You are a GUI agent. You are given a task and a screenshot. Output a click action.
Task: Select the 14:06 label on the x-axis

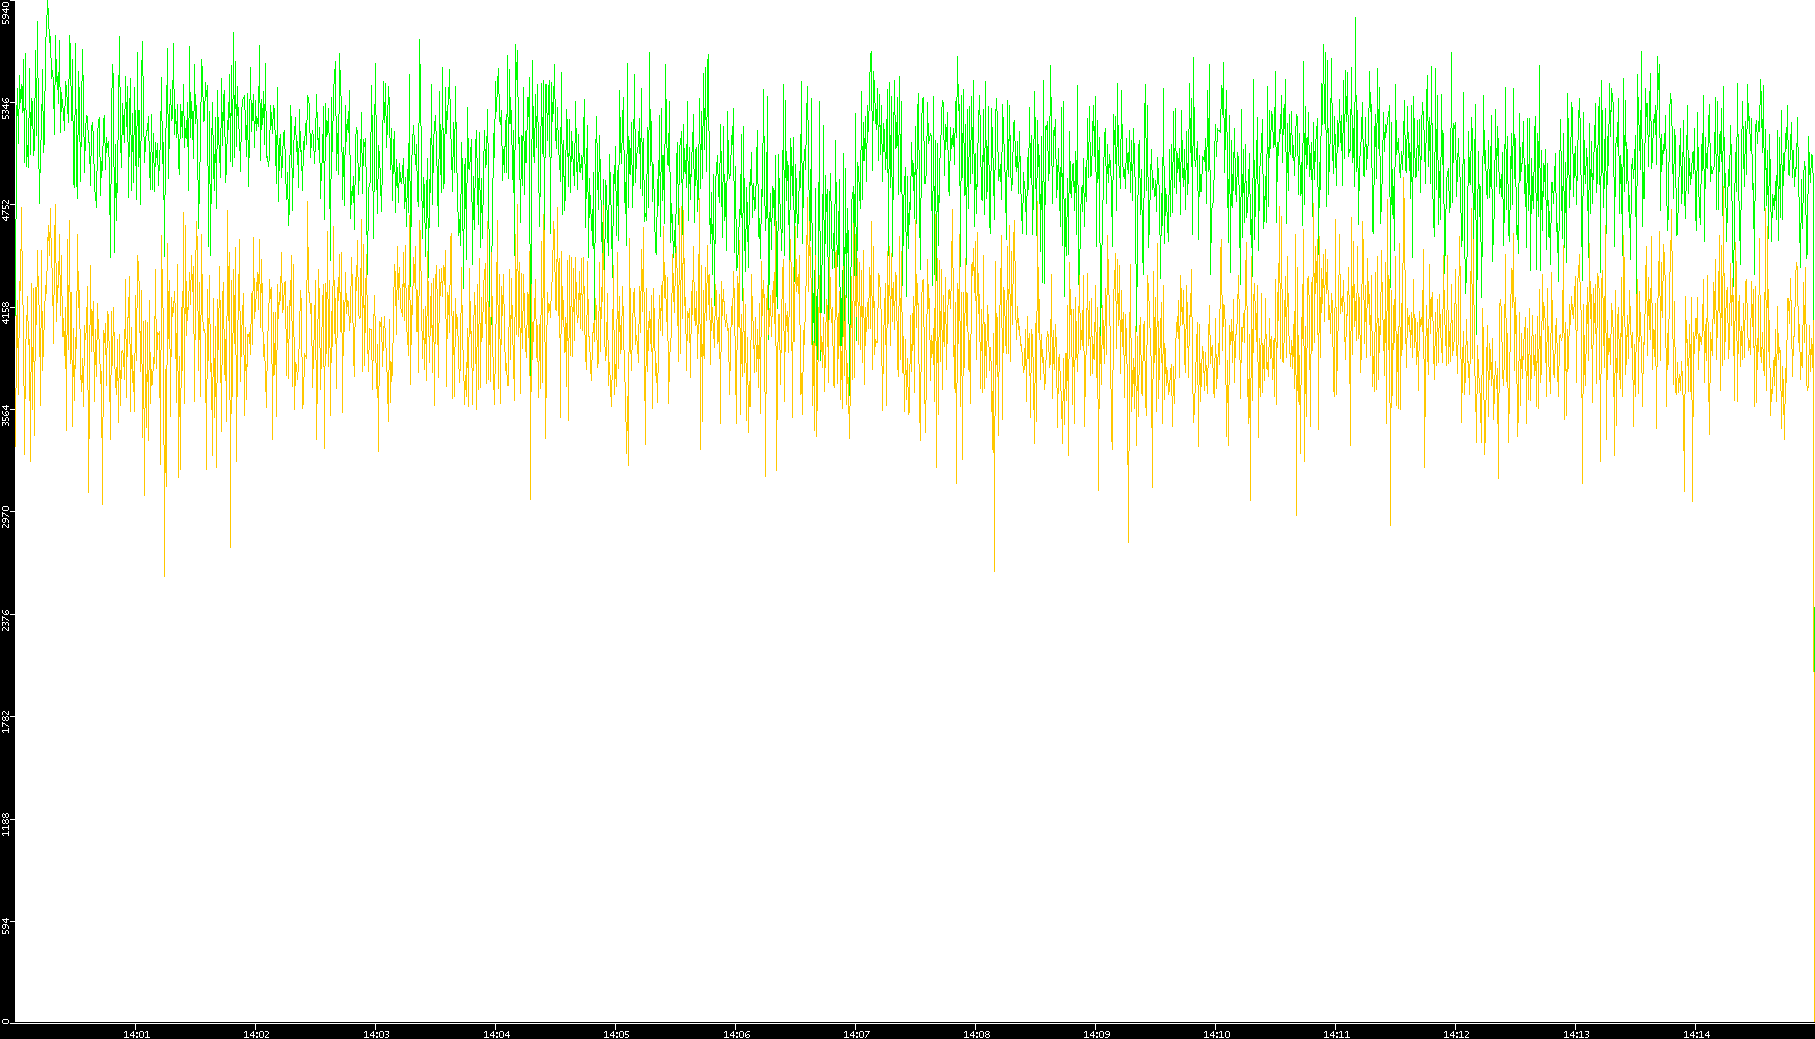point(736,1033)
